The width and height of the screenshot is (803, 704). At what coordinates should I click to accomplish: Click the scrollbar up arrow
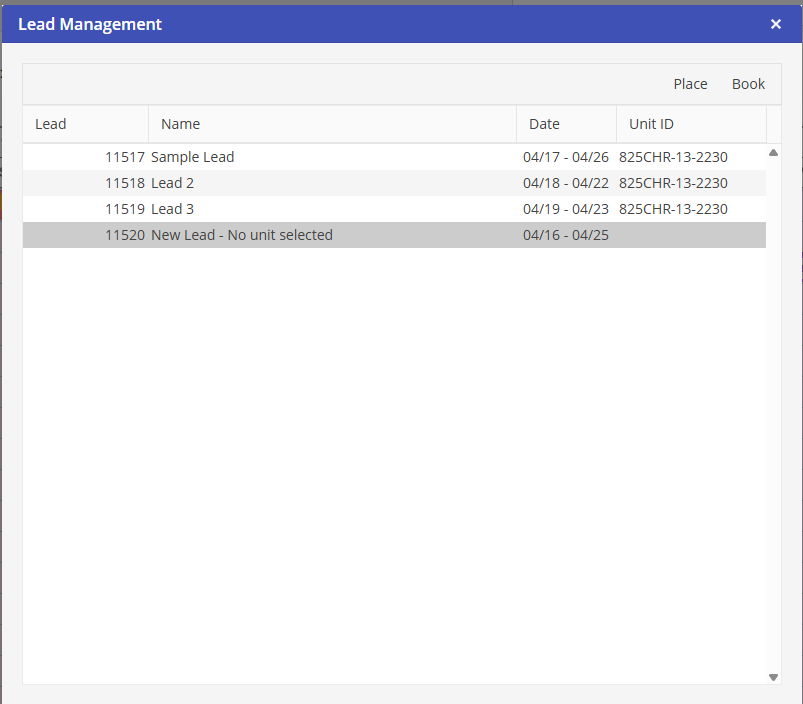[773, 153]
